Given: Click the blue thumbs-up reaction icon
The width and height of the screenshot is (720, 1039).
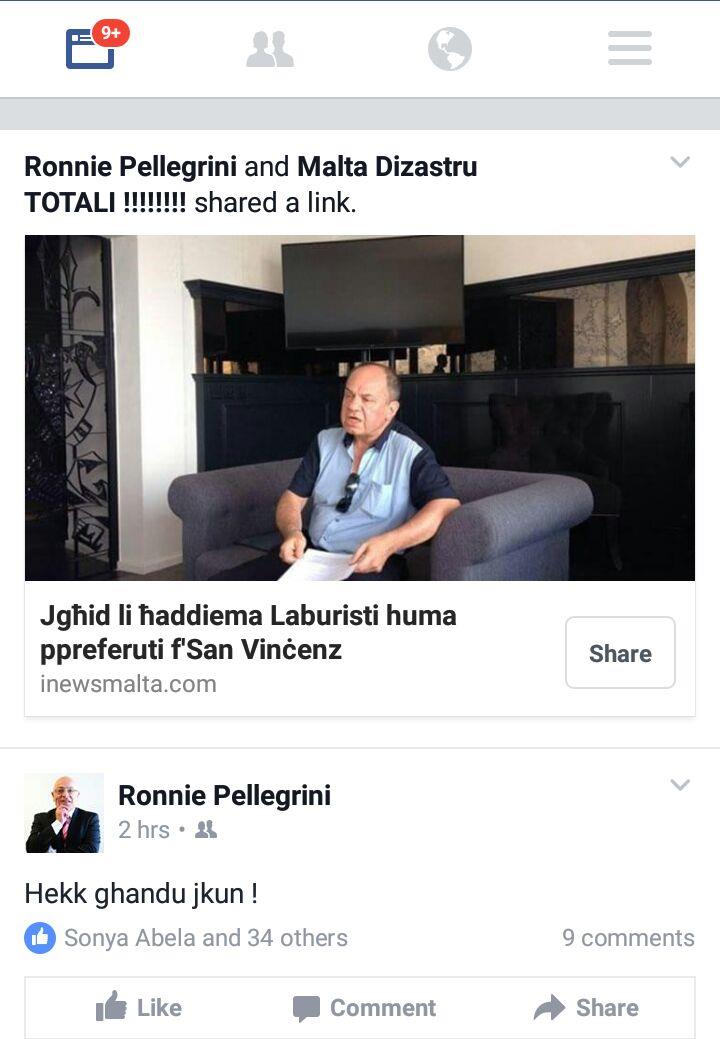Looking at the screenshot, I should (x=40, y=938).
